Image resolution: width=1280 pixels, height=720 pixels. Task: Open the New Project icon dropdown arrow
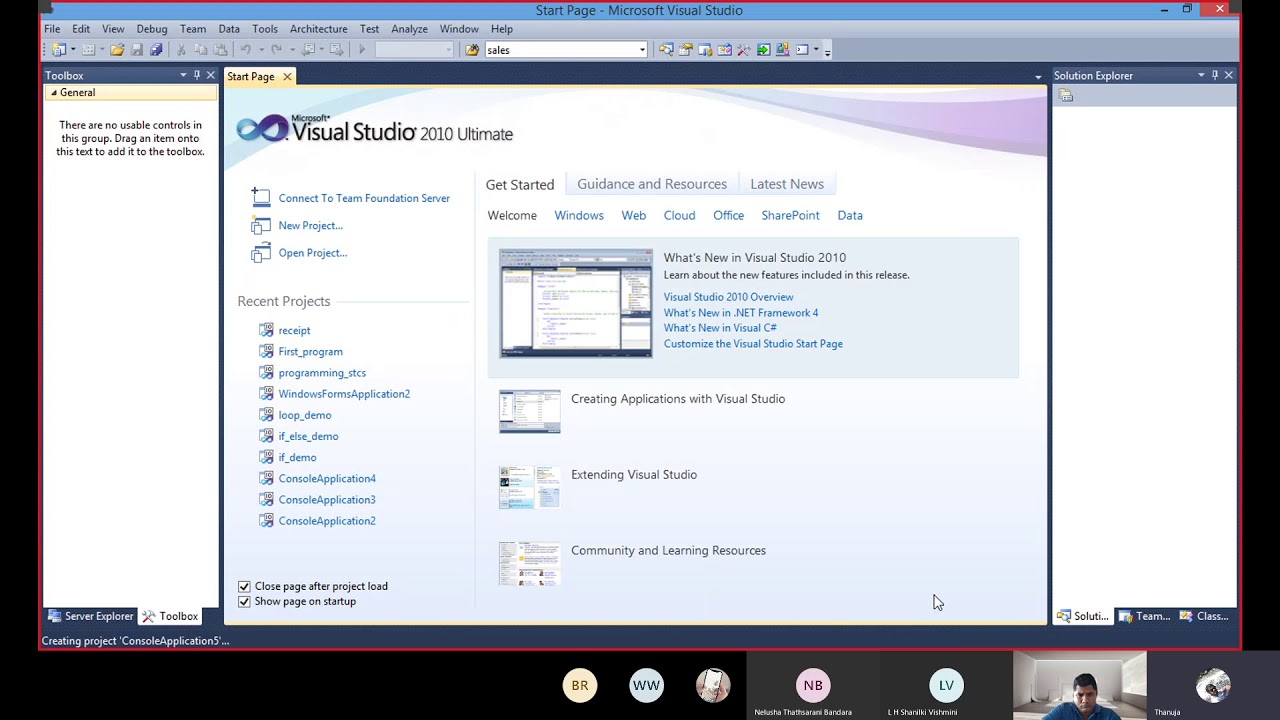coord(71,50)
